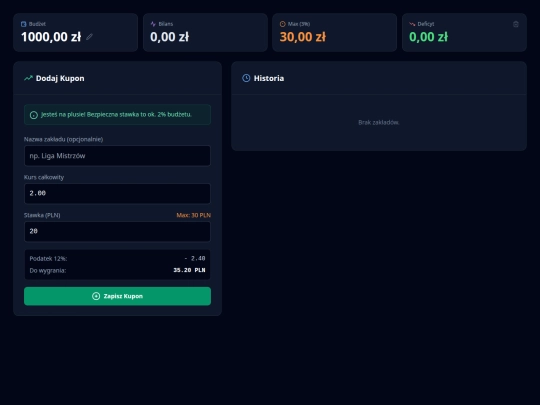Click the Bilans activity icon
The image size is (540, 405).
pyautogui.click(x=153, y=24)
